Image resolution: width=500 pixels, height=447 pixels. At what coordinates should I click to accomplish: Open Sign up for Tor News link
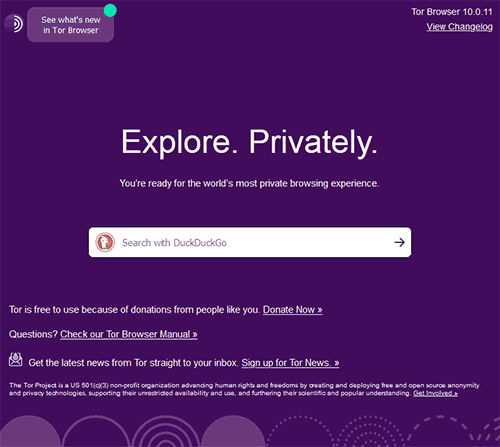pyautogui.click(x=290, y=363)
